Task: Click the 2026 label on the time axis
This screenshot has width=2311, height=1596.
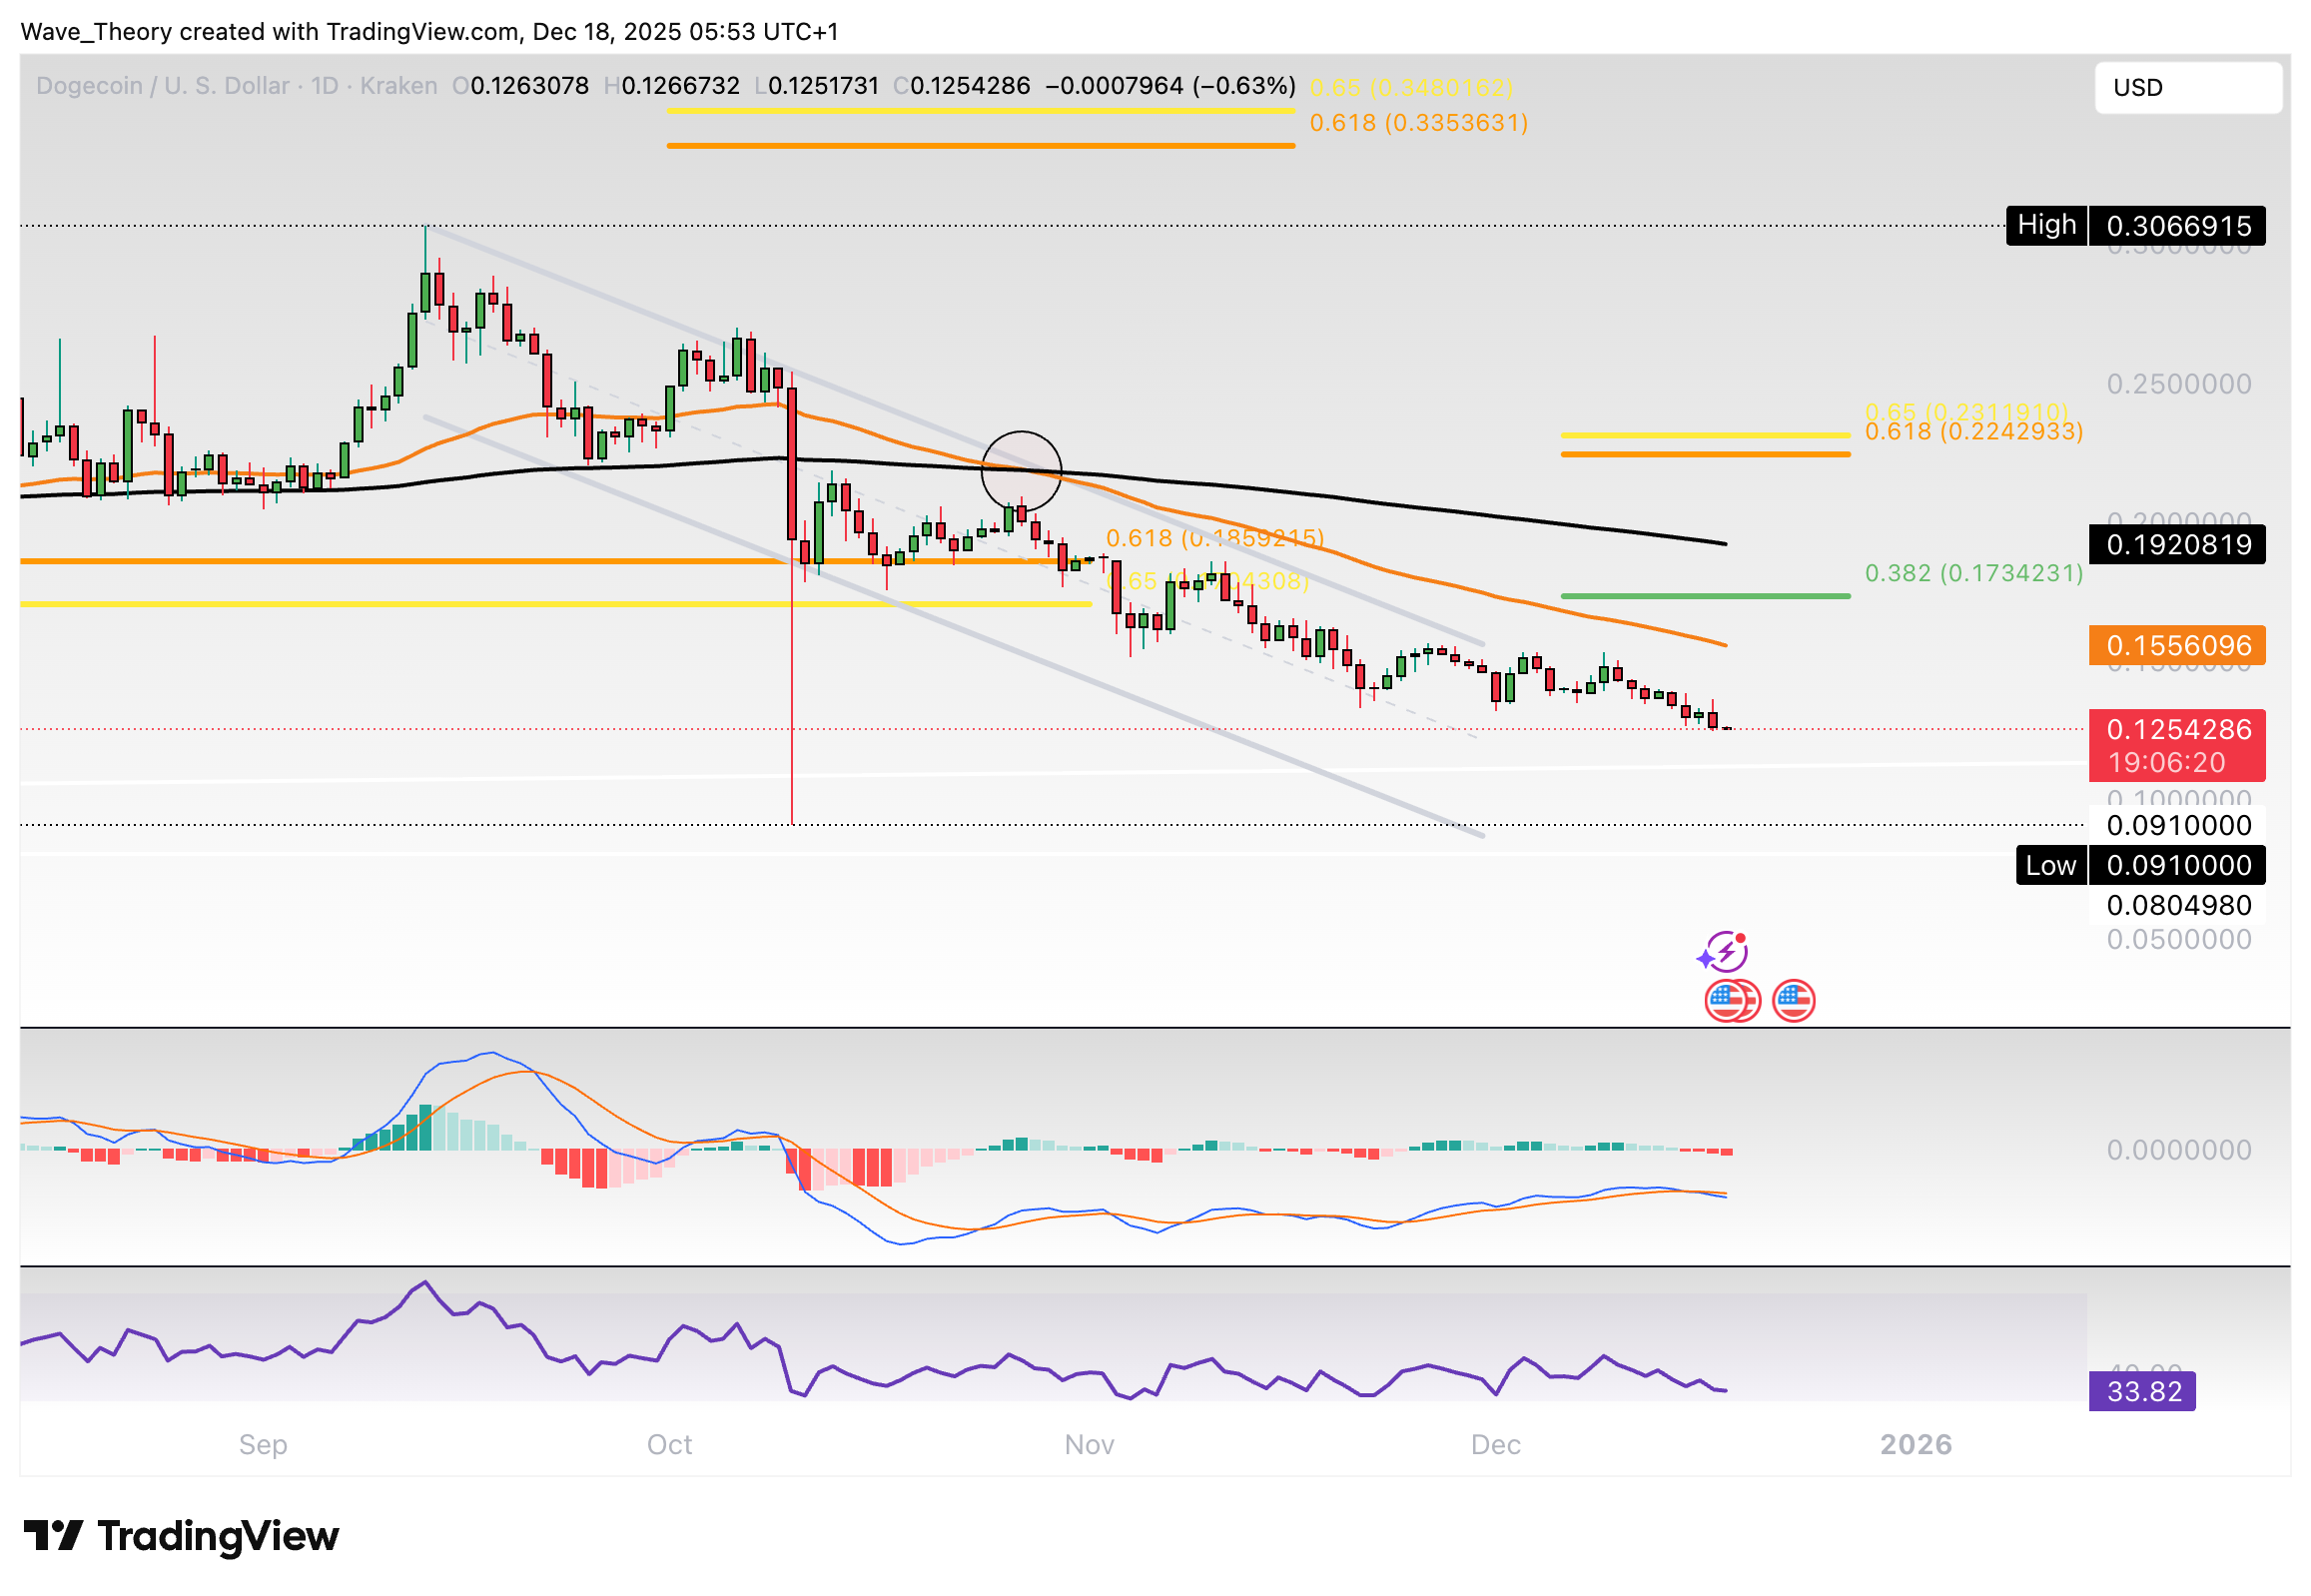Action: click(x=1917, y=1445)
